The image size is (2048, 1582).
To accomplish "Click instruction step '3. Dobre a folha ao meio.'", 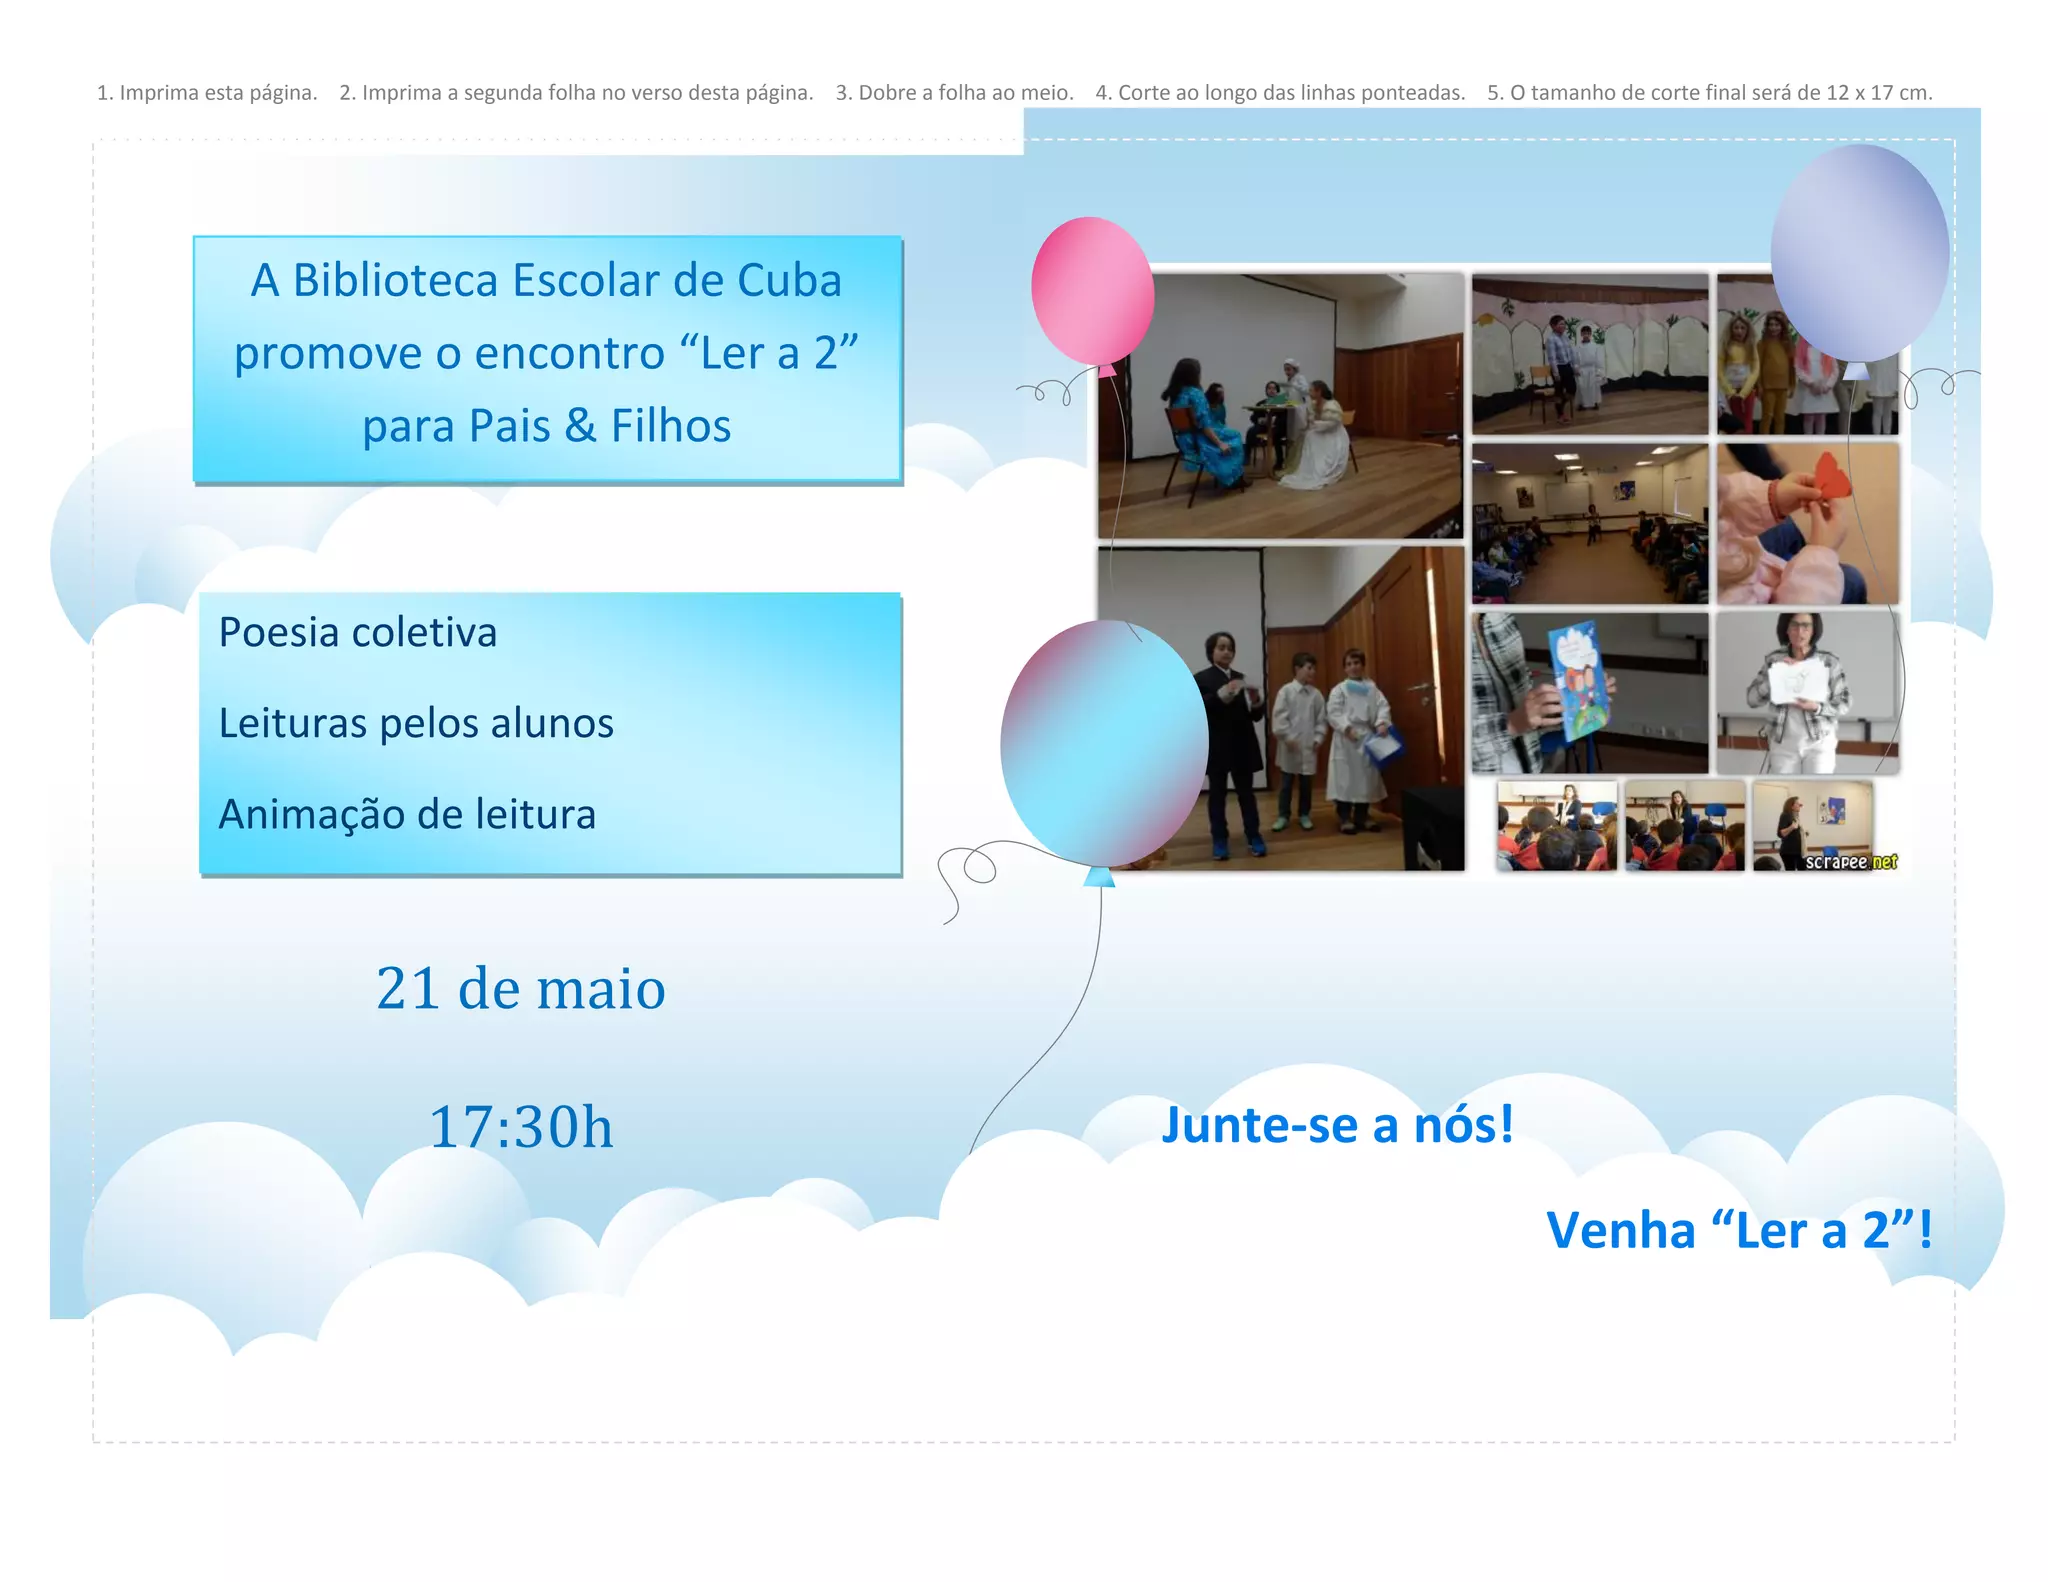I will 954,93.
